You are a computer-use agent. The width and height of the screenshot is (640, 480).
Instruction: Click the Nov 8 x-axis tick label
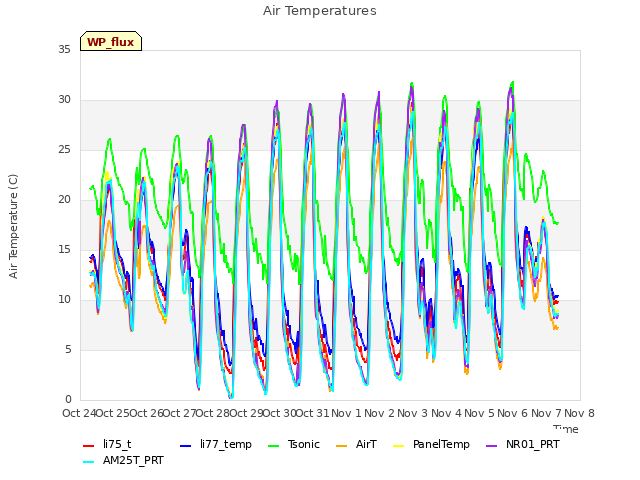coord(580,413)
